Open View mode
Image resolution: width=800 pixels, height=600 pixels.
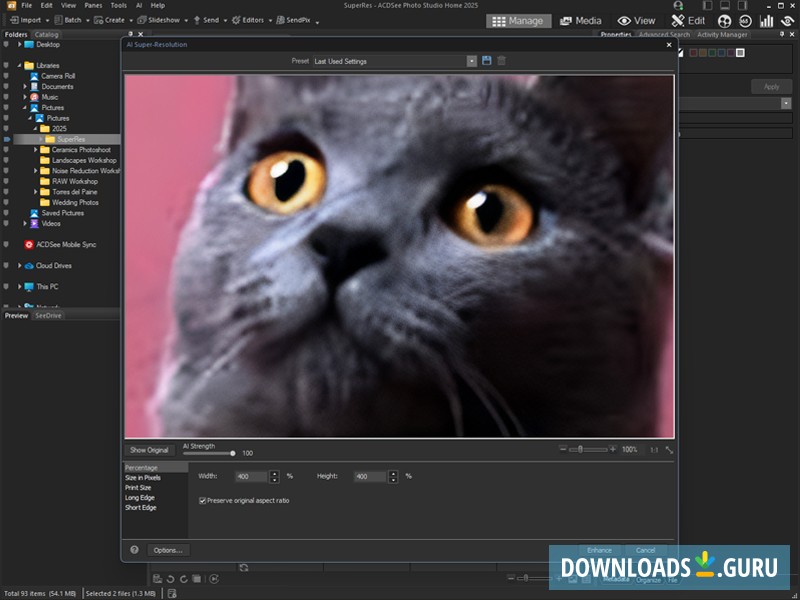(x=637, y=20)
